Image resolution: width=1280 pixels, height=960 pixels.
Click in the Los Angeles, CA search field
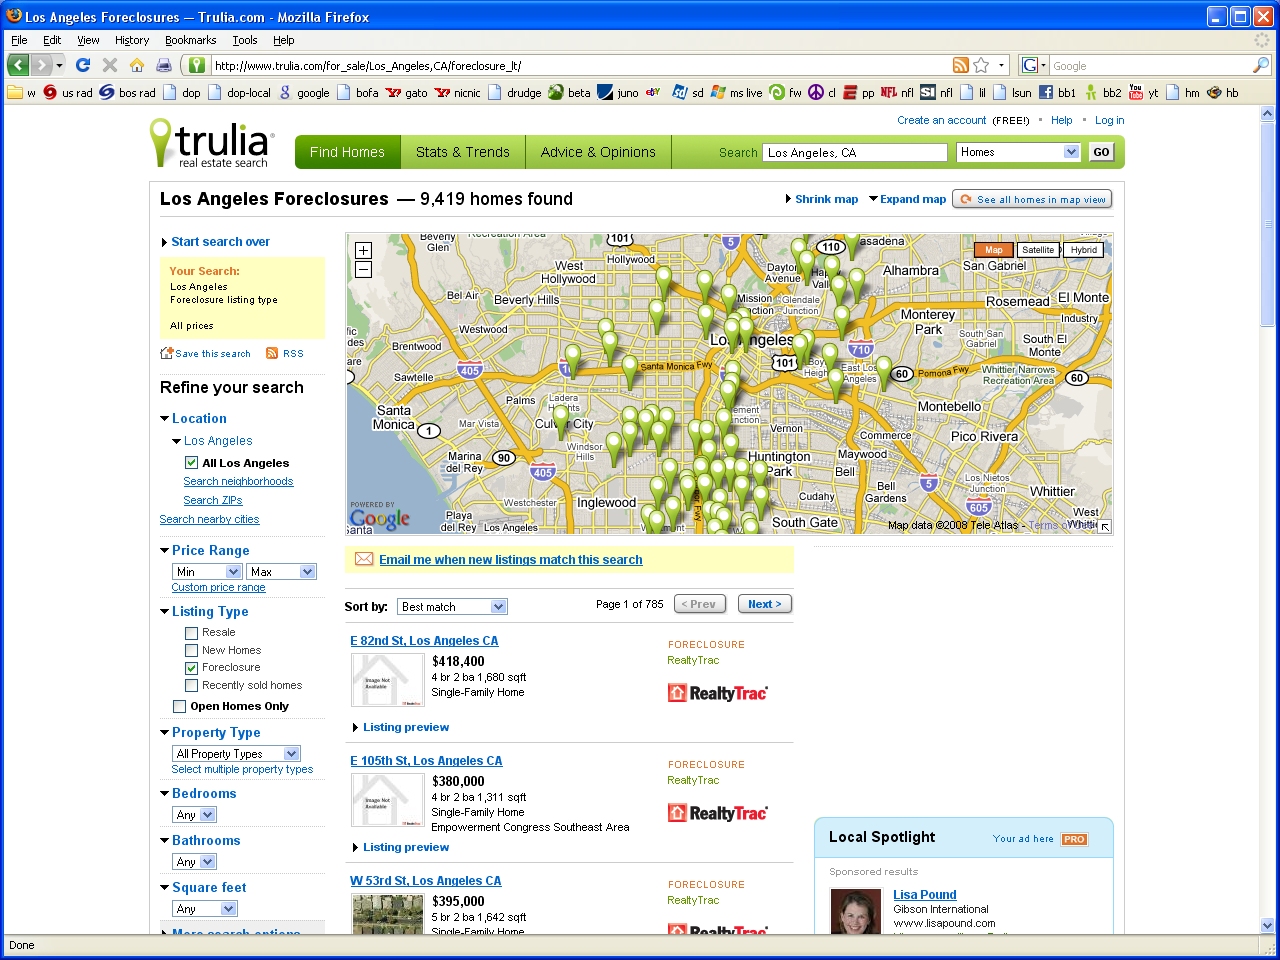[855, 152]
